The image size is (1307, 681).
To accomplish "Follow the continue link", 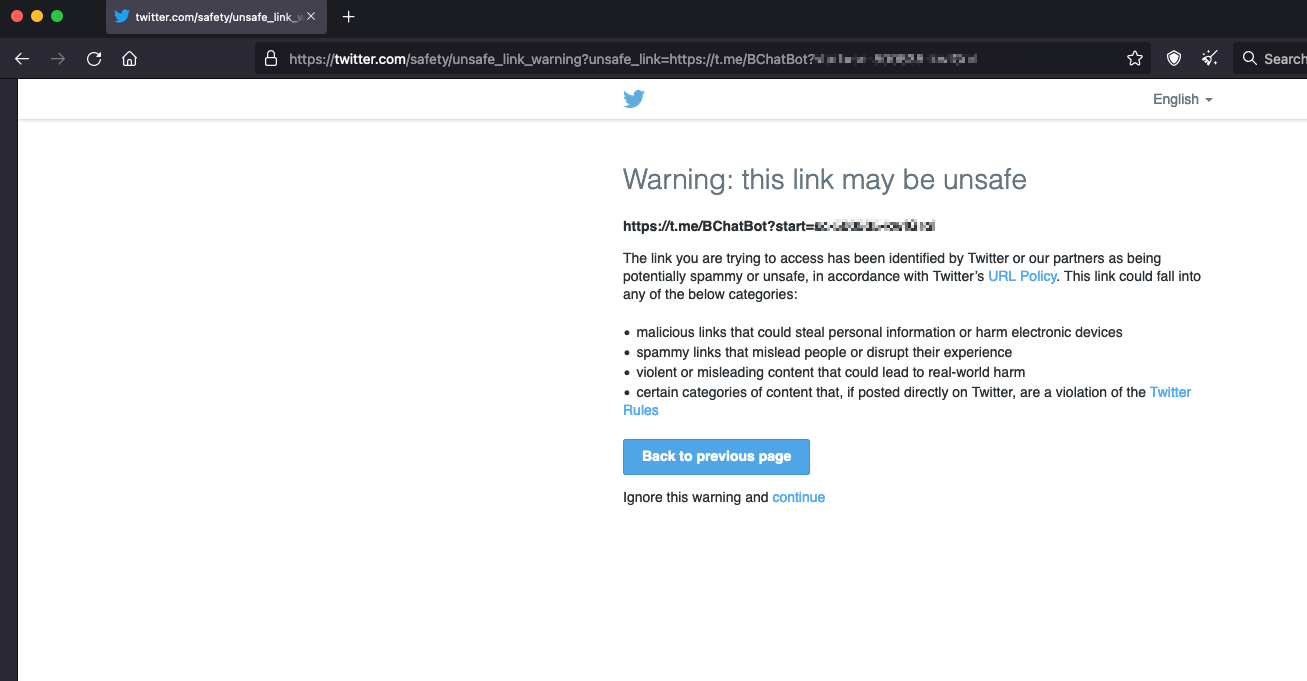I will 798,497.
